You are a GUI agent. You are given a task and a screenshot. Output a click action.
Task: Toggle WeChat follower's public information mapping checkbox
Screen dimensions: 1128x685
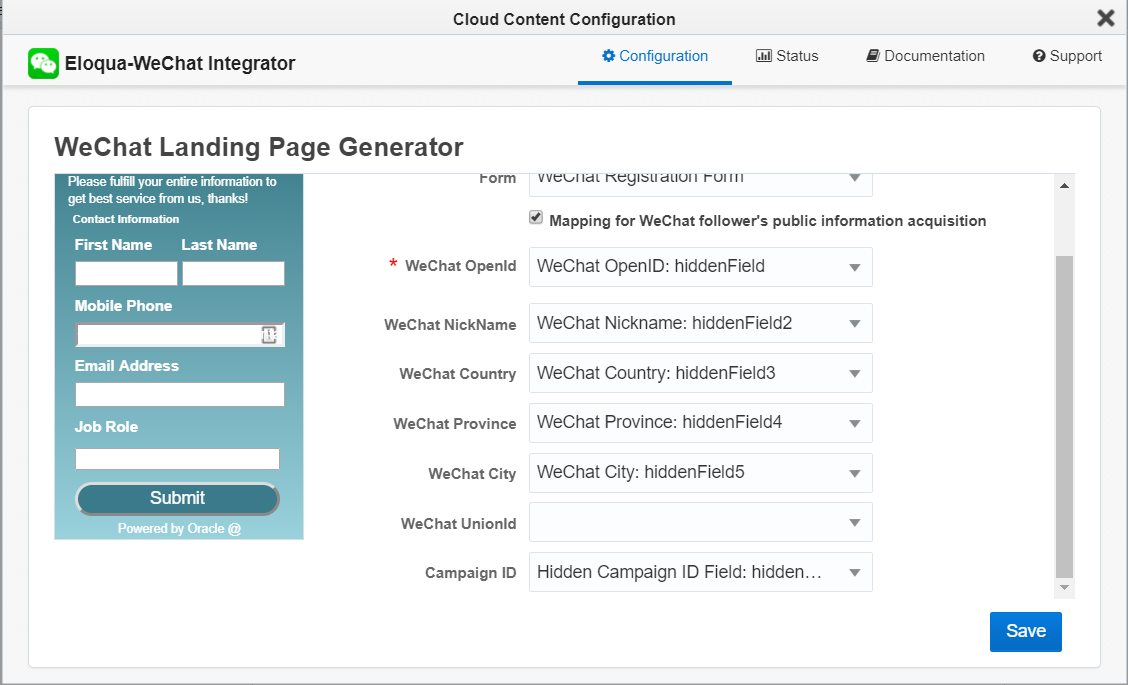[536, 217]
